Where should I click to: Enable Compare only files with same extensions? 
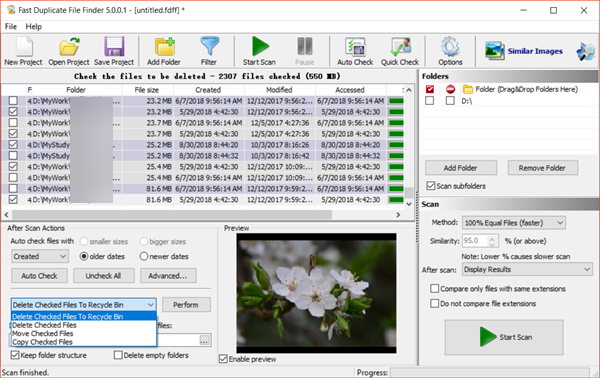434,288
